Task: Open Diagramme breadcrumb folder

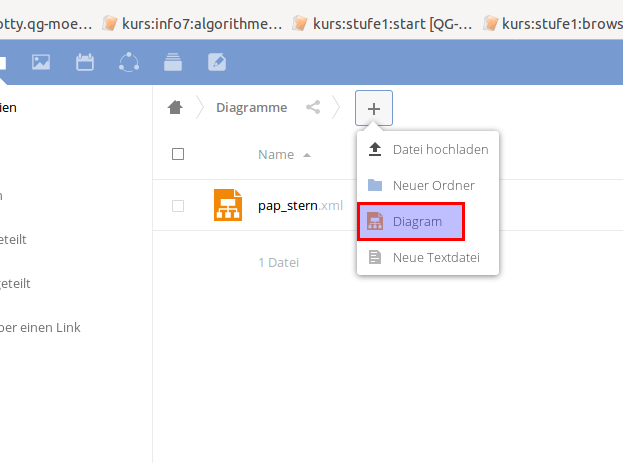Action: pos(252,108)
